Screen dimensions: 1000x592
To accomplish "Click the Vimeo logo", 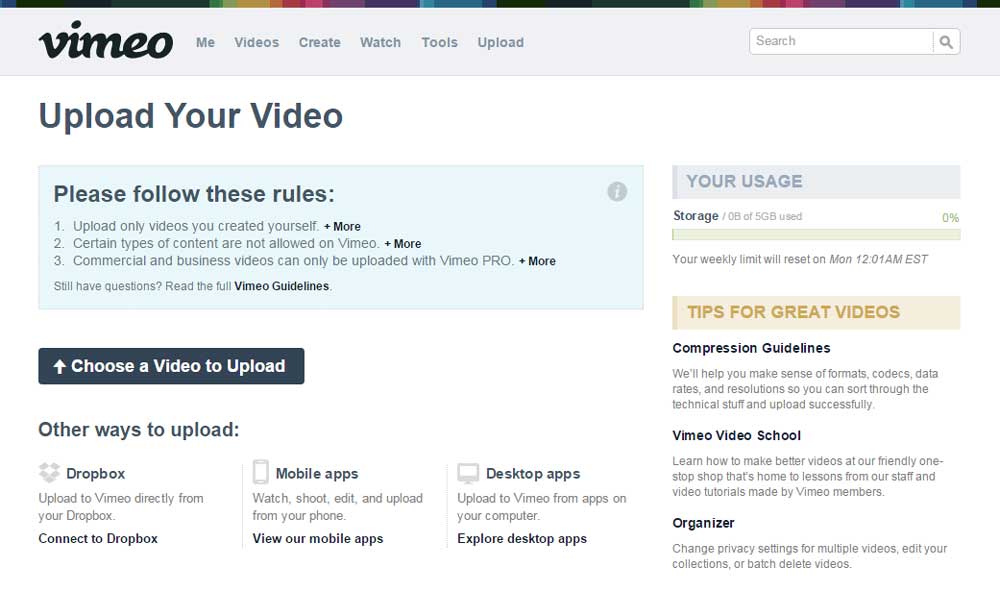I will 105,42.
